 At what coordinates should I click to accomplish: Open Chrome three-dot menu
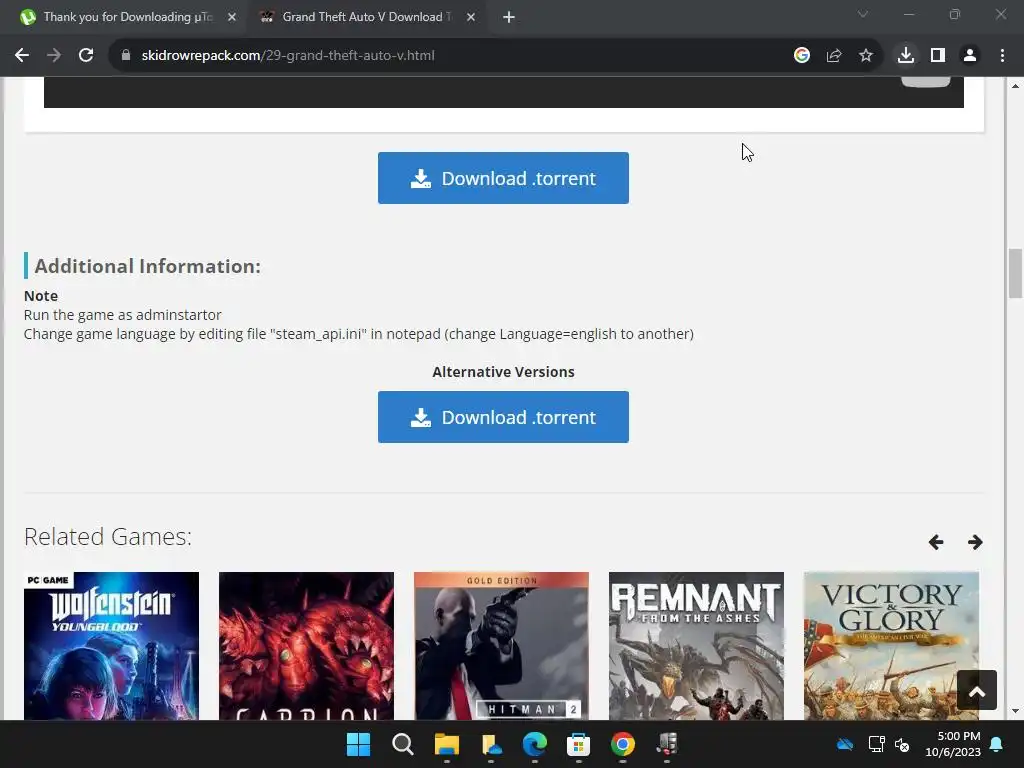coord(1002,56)
